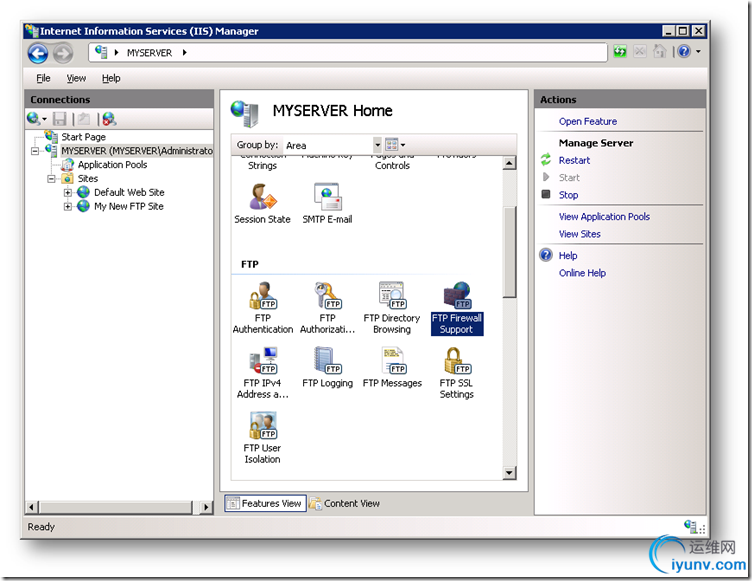Open FTP User Isolation feature

click(262, 438)
